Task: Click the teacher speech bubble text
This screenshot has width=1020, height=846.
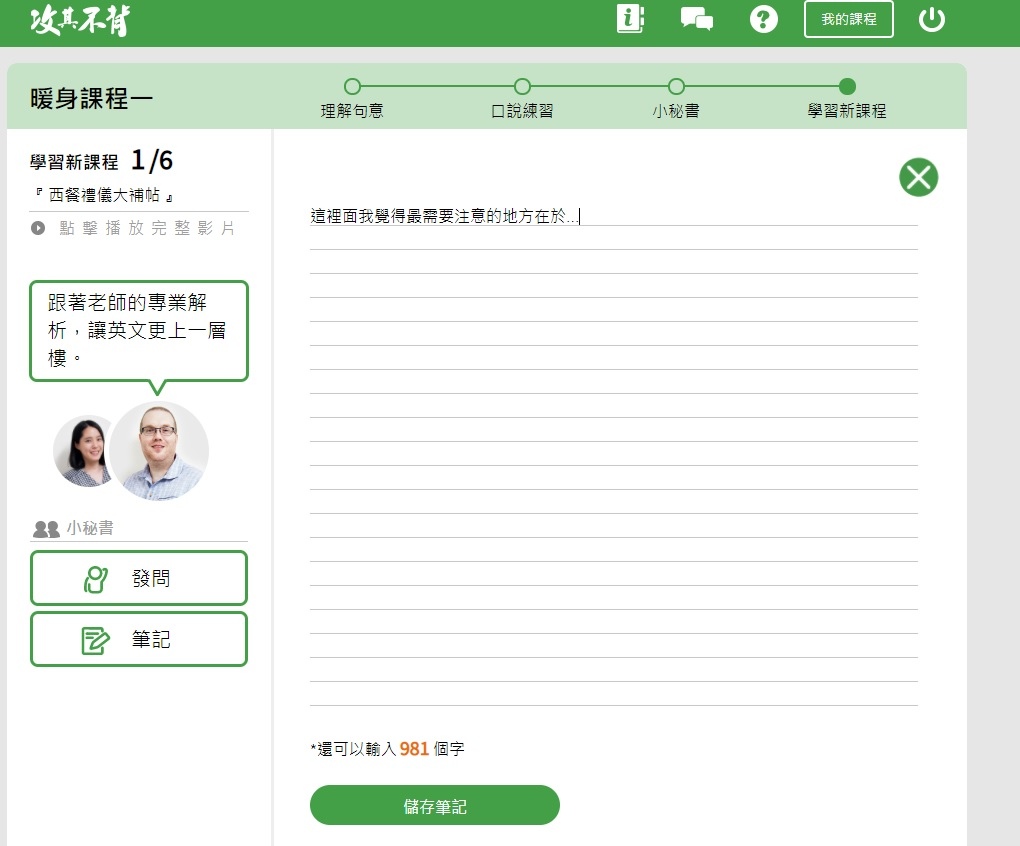Action: point(137,330)
